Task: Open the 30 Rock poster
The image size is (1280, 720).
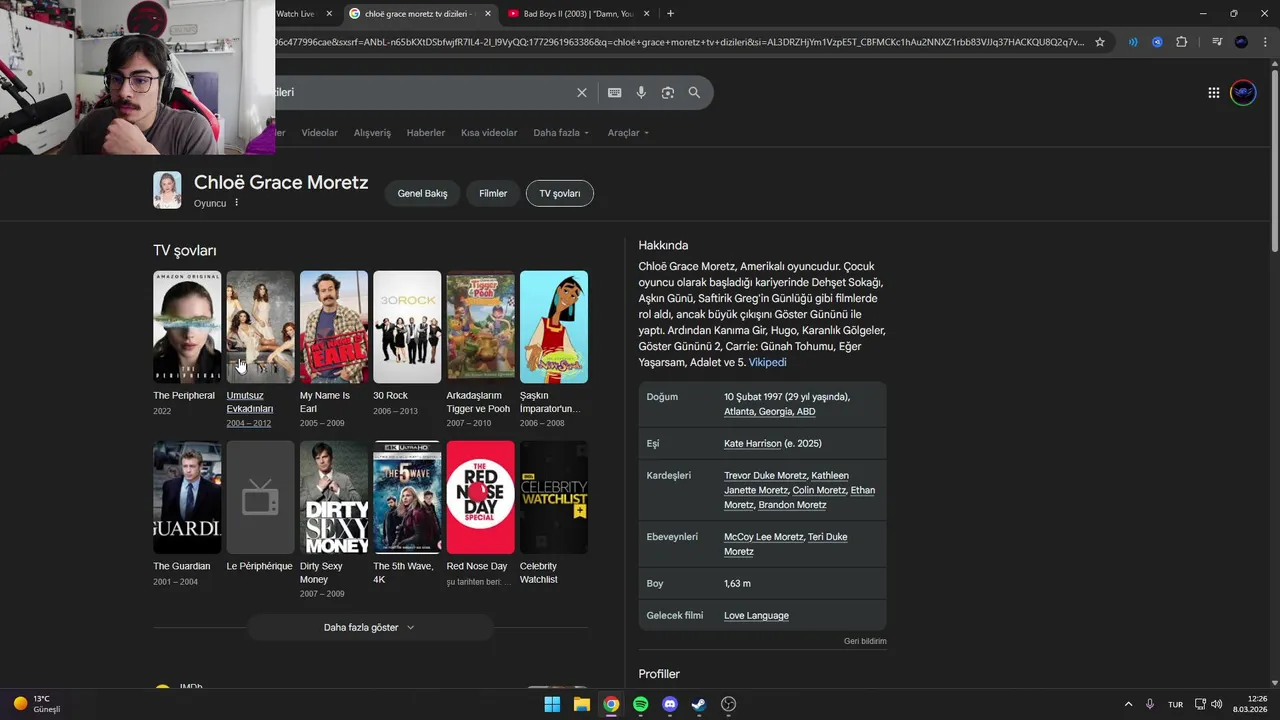Action: pyautogui.click(x=407, y=327)
